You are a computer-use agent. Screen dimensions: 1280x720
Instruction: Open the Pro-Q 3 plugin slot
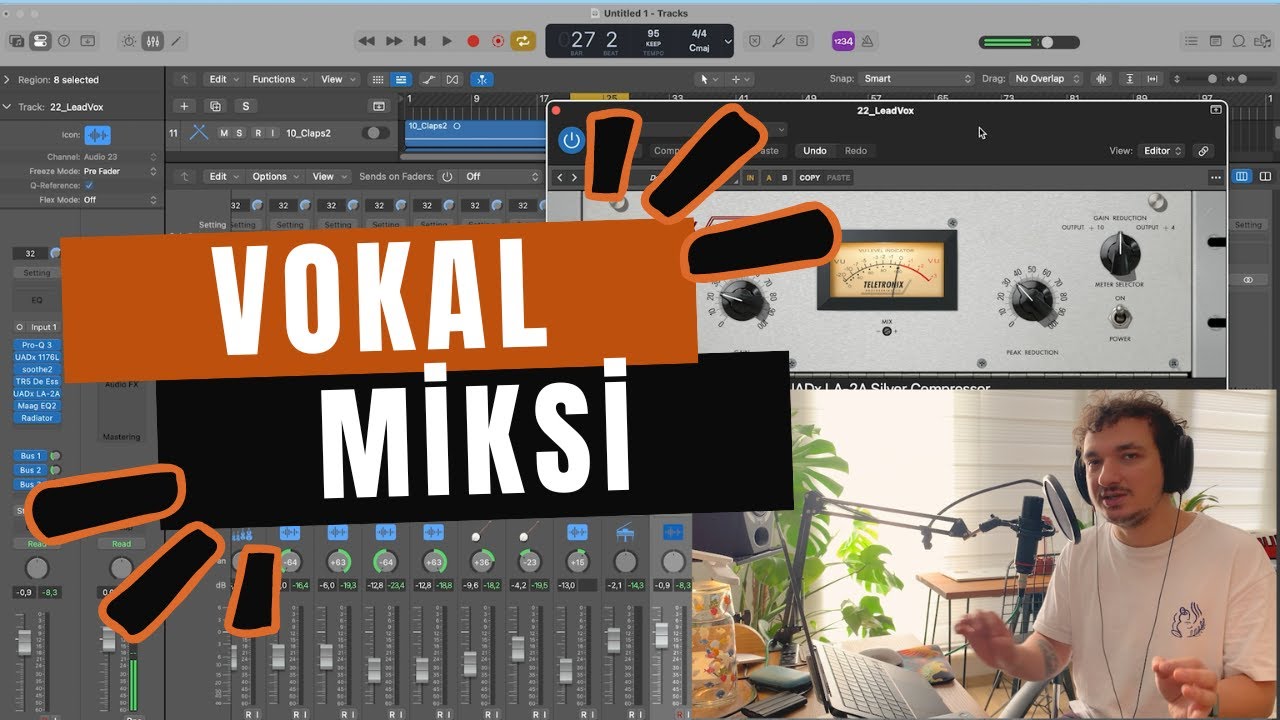(37, 345)
